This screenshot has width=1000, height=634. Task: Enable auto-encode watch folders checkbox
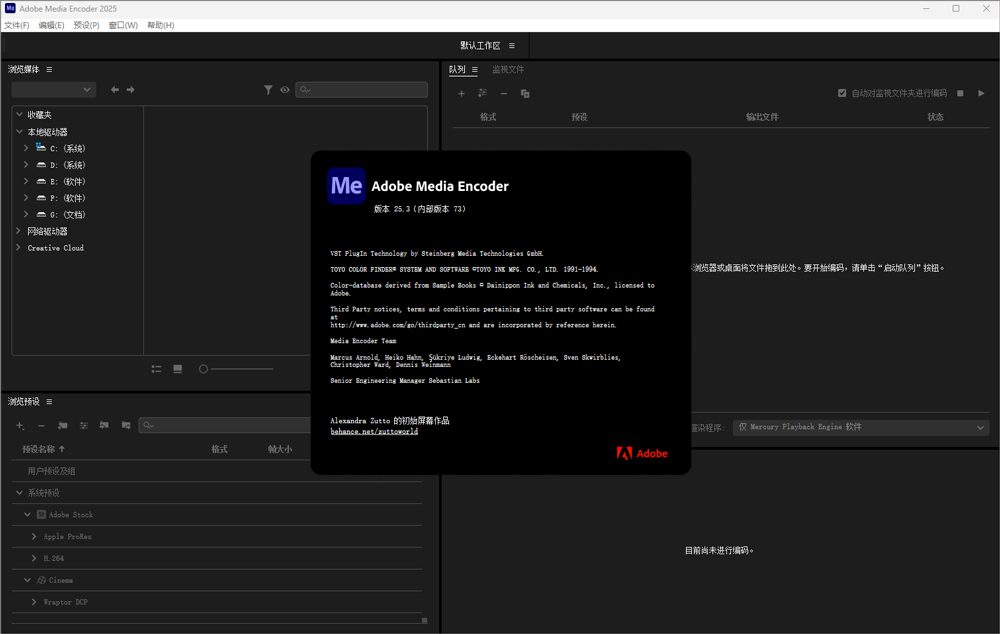click(842, 92)
